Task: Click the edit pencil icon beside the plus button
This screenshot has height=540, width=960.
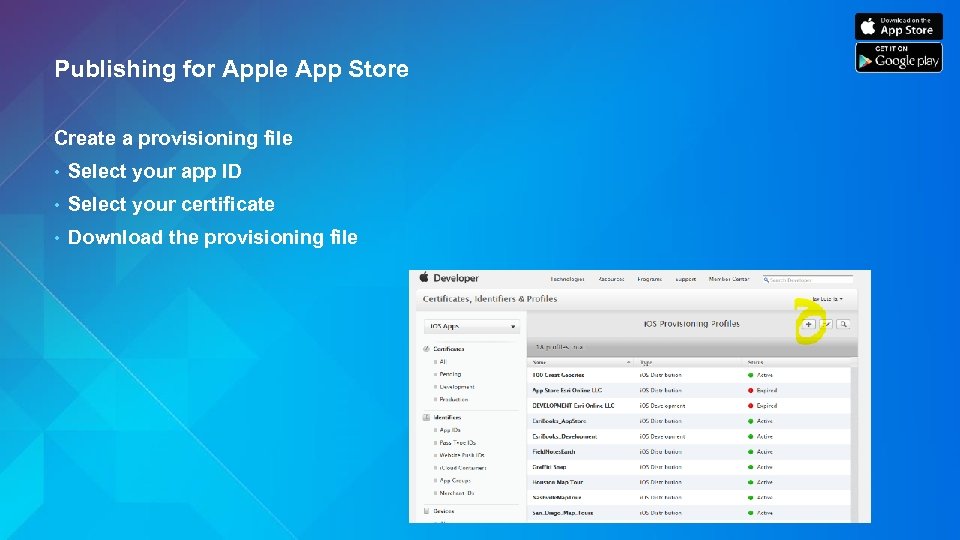Action: coord(826,324)
